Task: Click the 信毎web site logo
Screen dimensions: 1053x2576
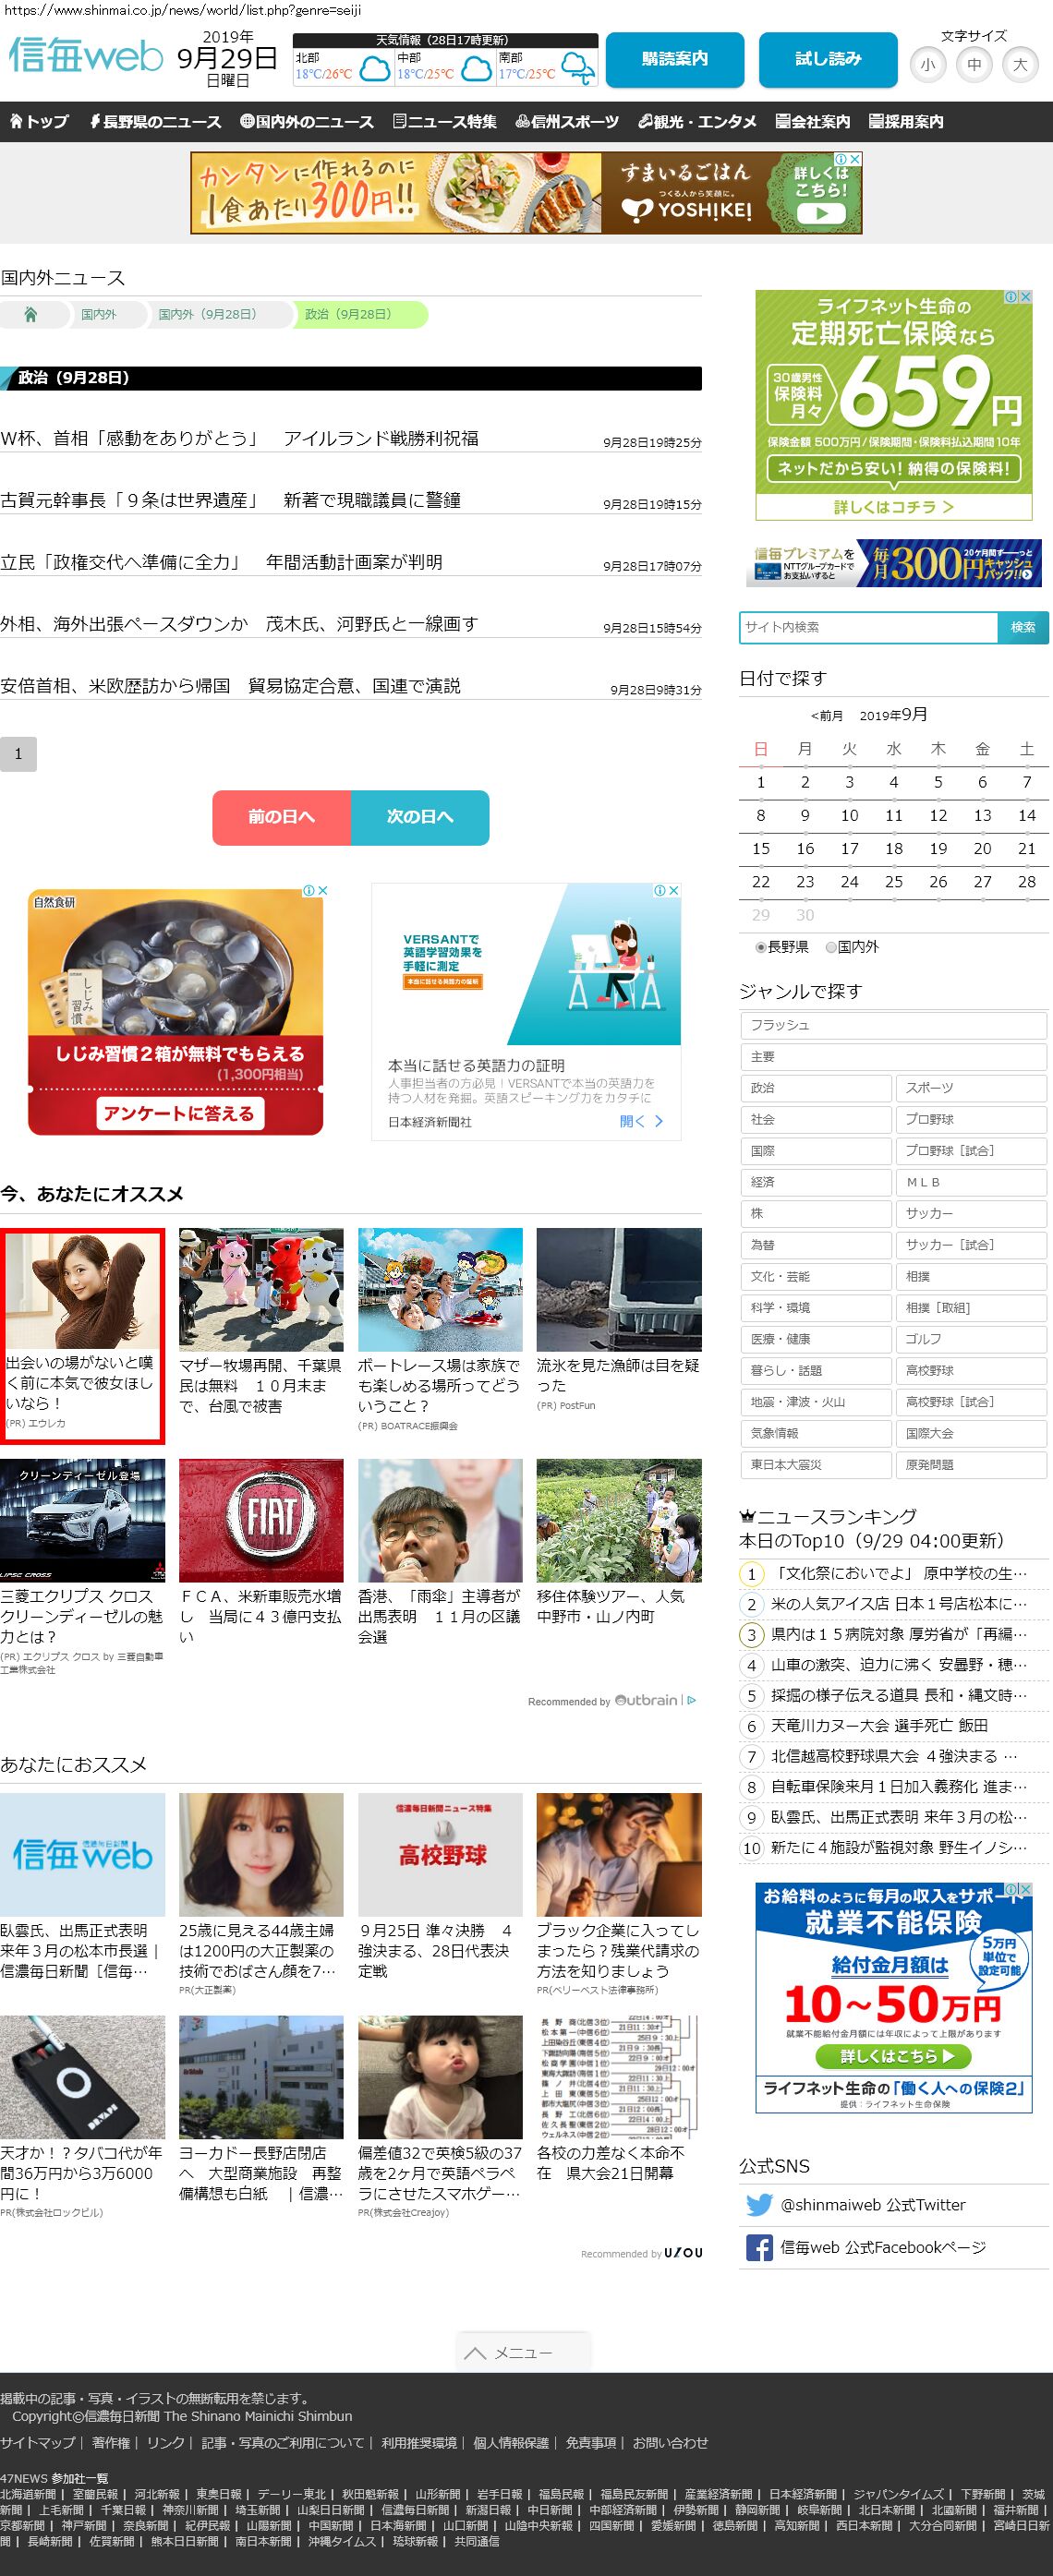Action: tap(85, 57)
